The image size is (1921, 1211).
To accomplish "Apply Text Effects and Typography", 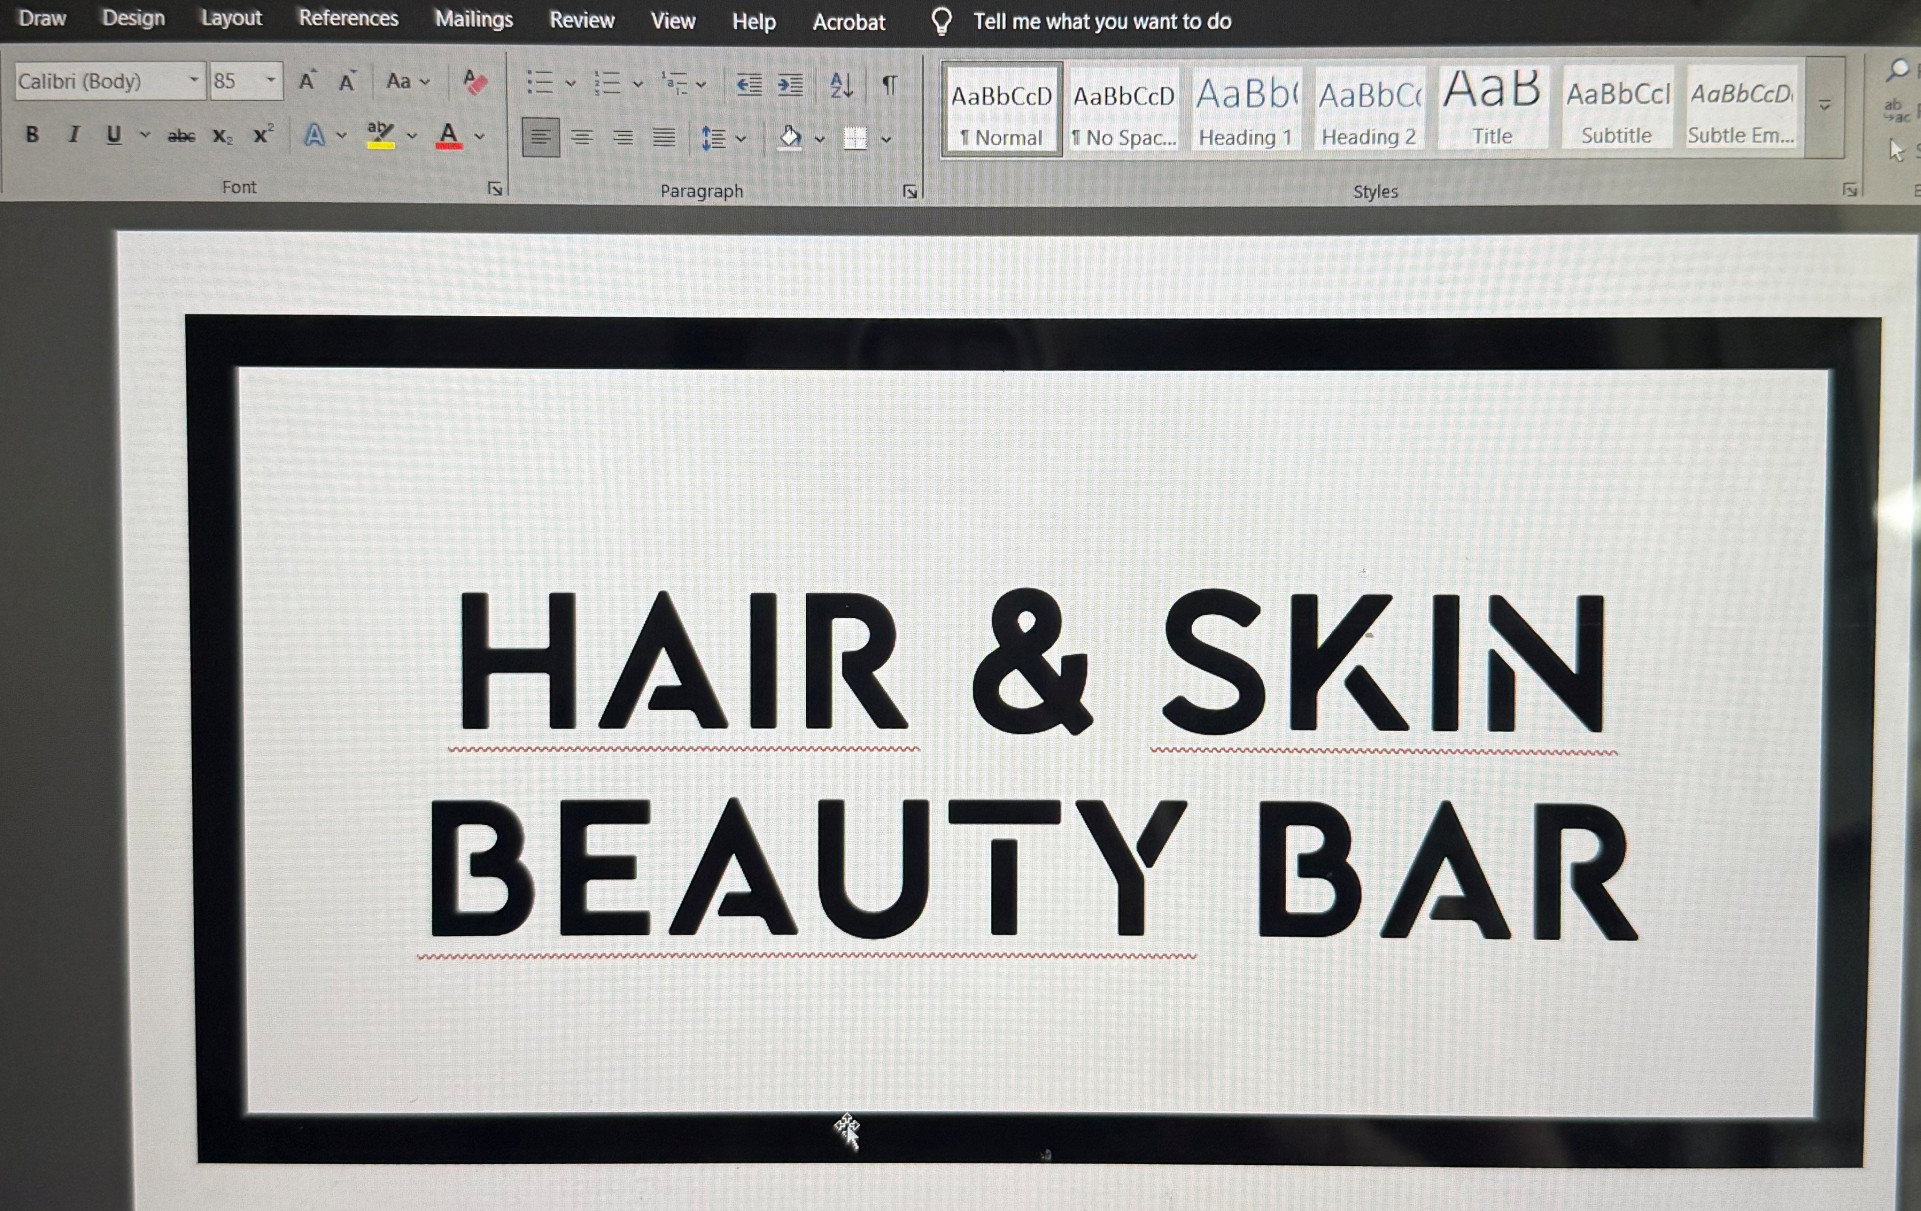I will pyautogui.click(x=314, y=135).
